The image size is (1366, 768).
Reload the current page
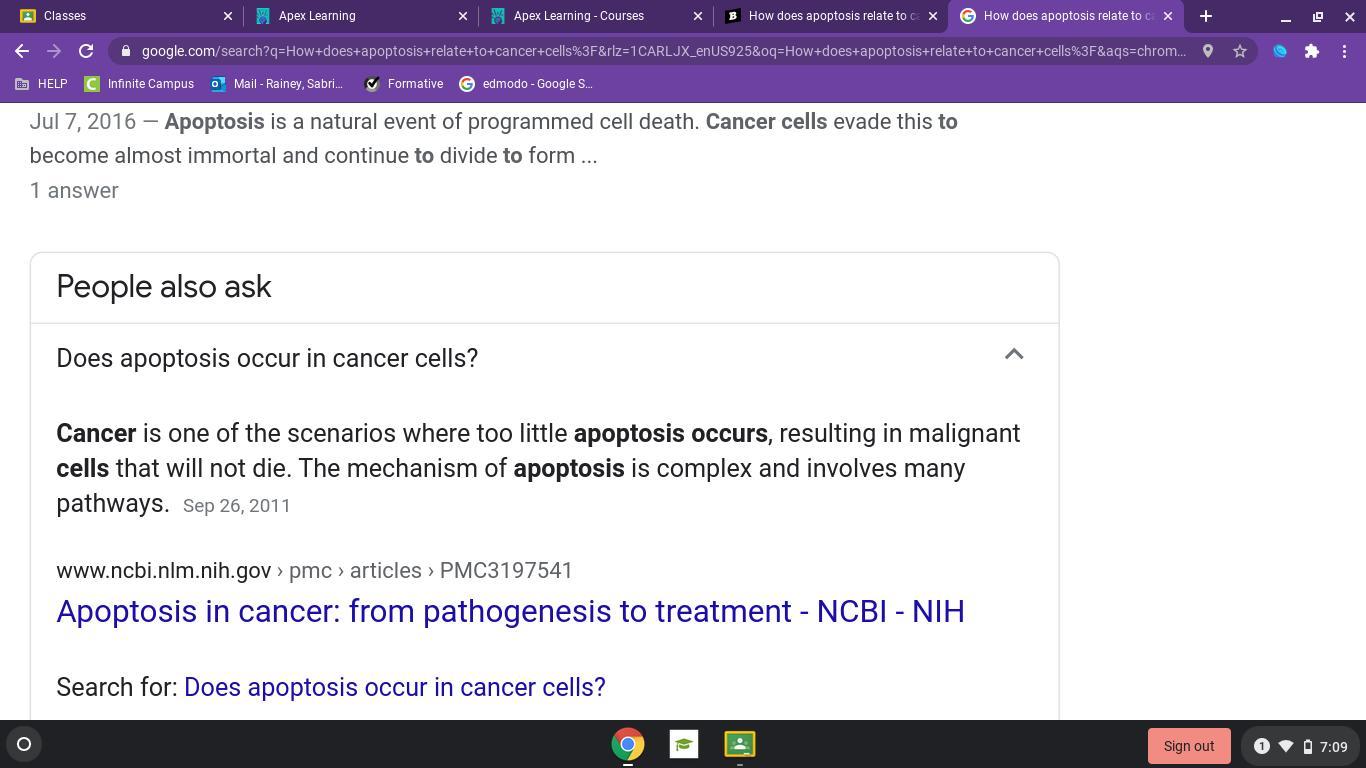[86, 51]
